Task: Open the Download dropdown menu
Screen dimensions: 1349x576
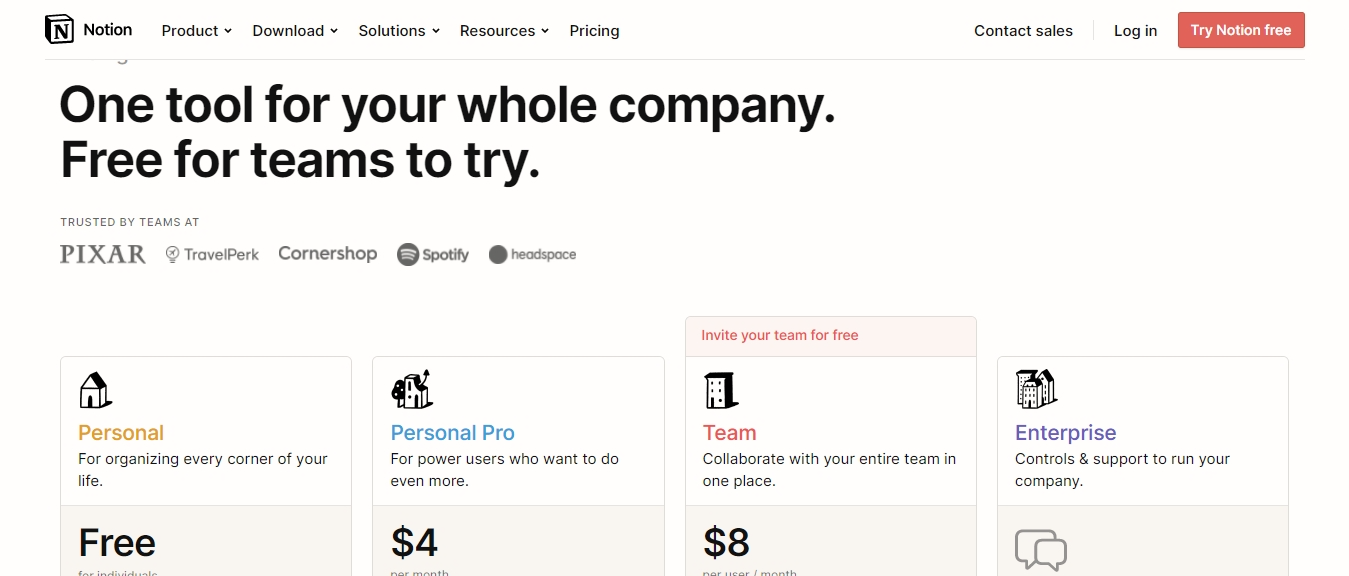Action: pyautogui.click(x=295, y=31)
